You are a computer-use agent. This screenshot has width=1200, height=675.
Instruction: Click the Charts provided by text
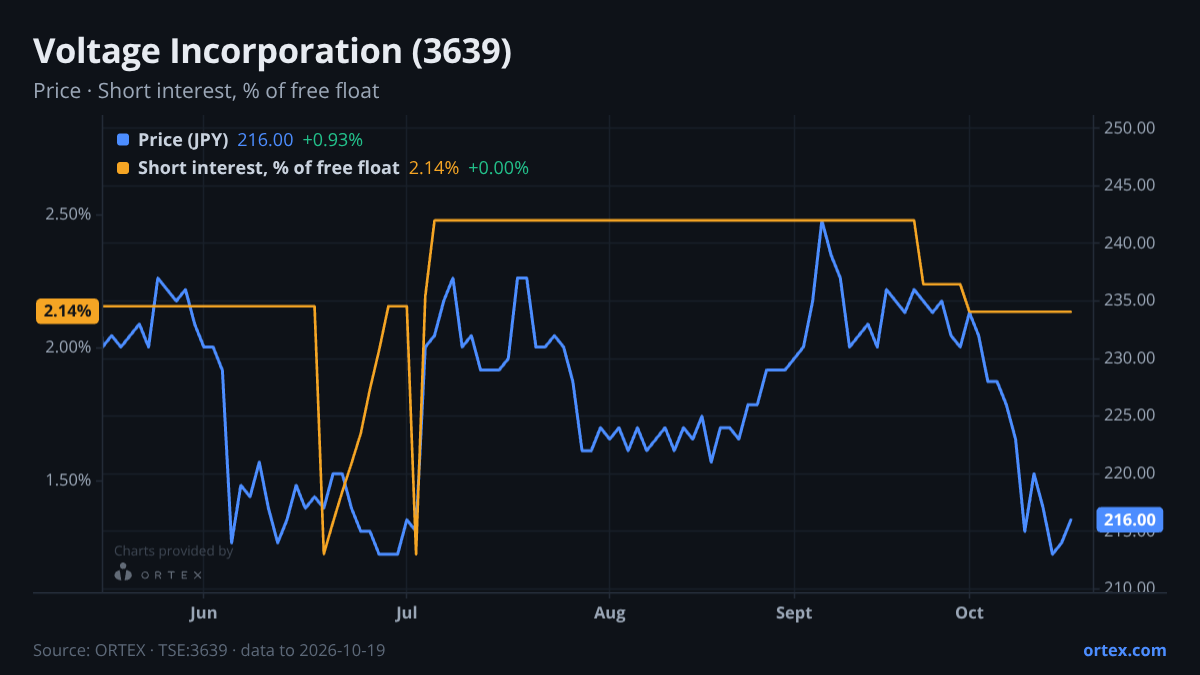pos(174,551)
